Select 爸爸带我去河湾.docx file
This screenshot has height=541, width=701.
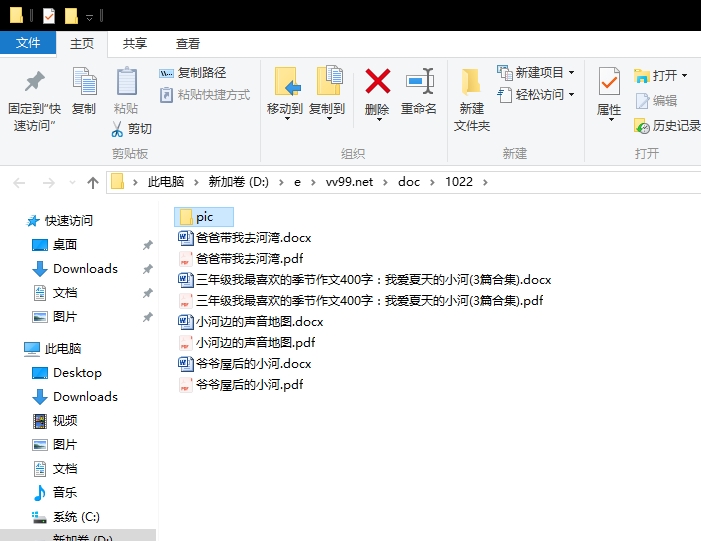245,238
